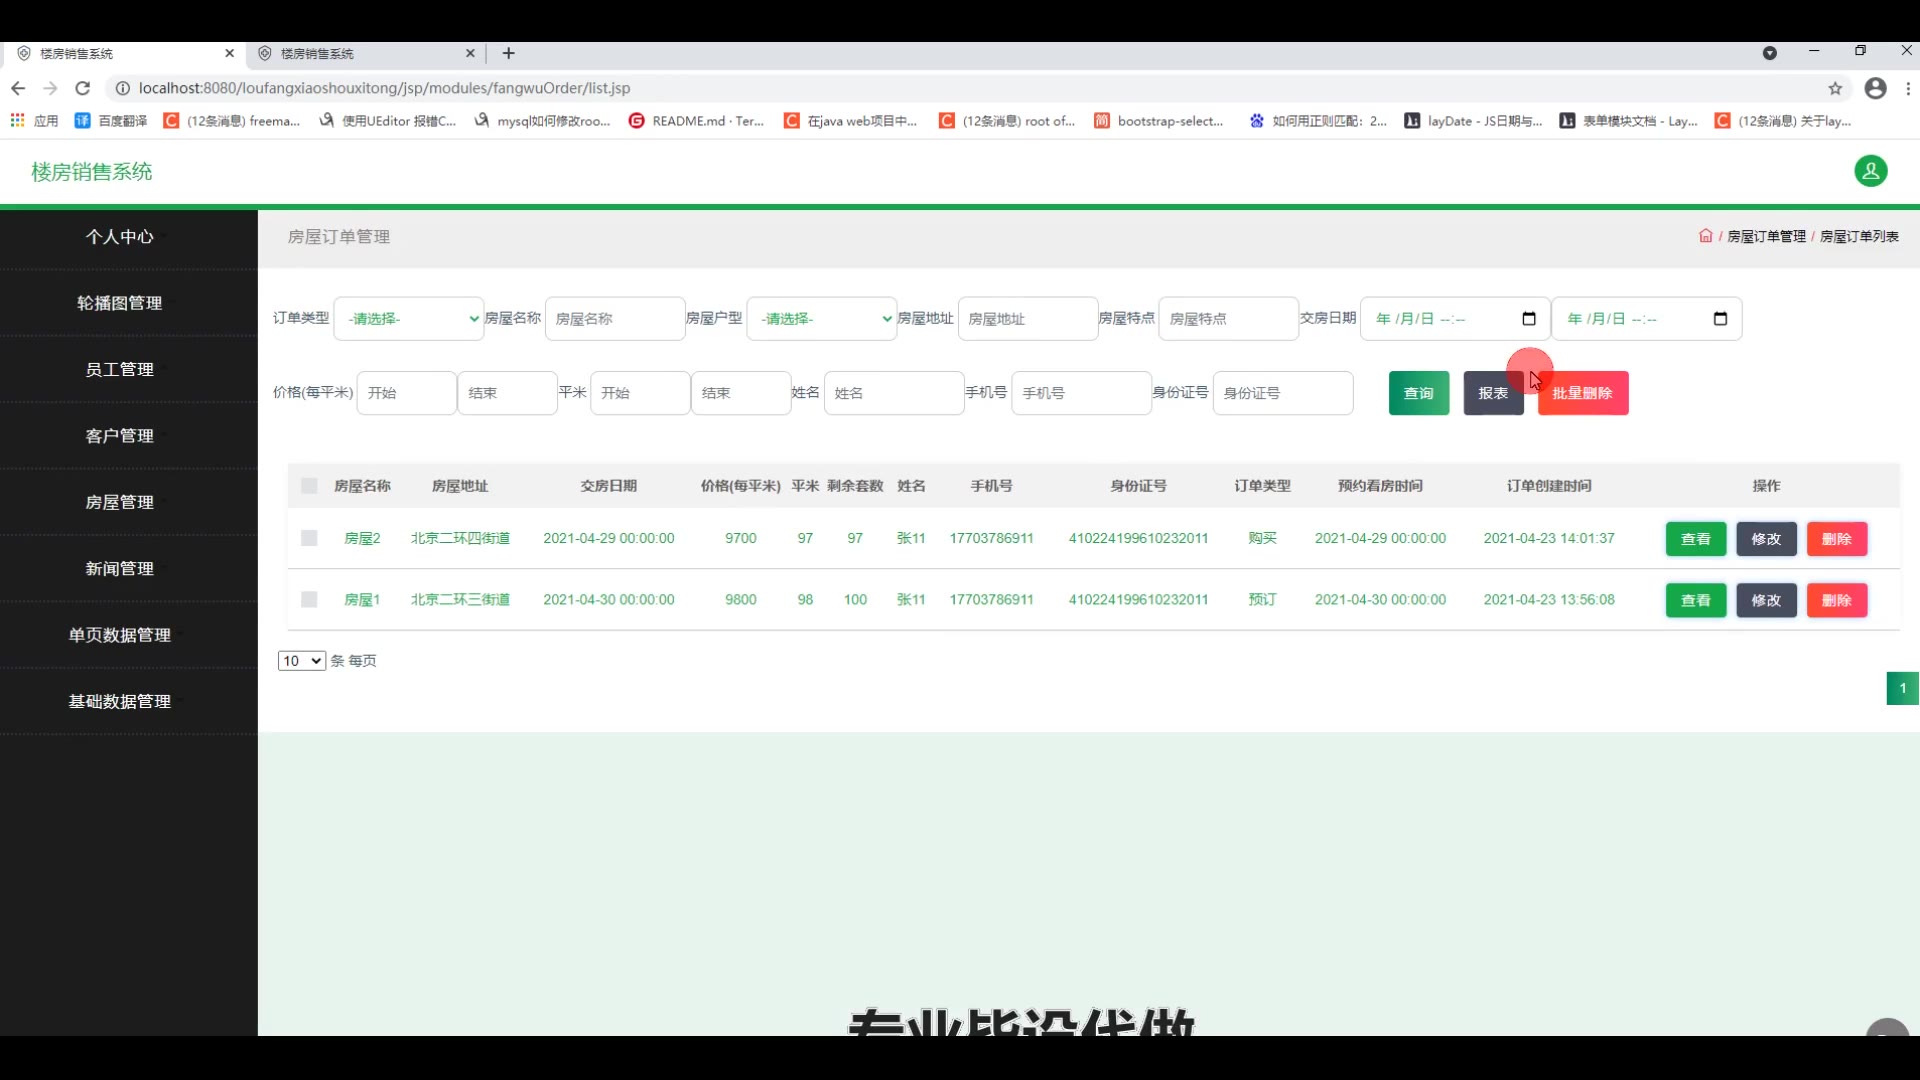Click 查看 for the 房屋2 order
The image size is (1920, 1080).
[x=1695, y=539]
